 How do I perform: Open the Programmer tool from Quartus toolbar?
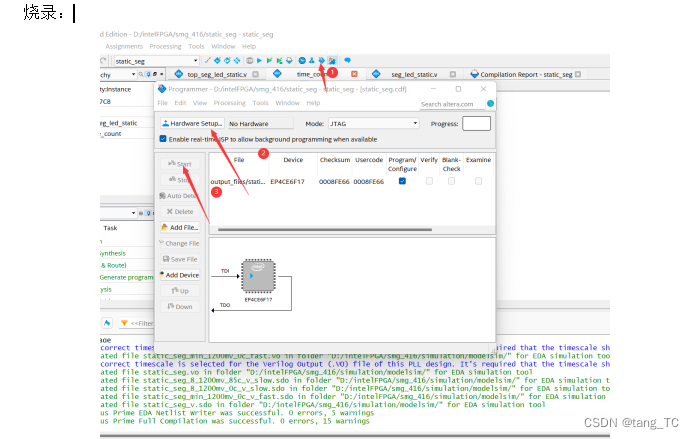click(322, 61)
